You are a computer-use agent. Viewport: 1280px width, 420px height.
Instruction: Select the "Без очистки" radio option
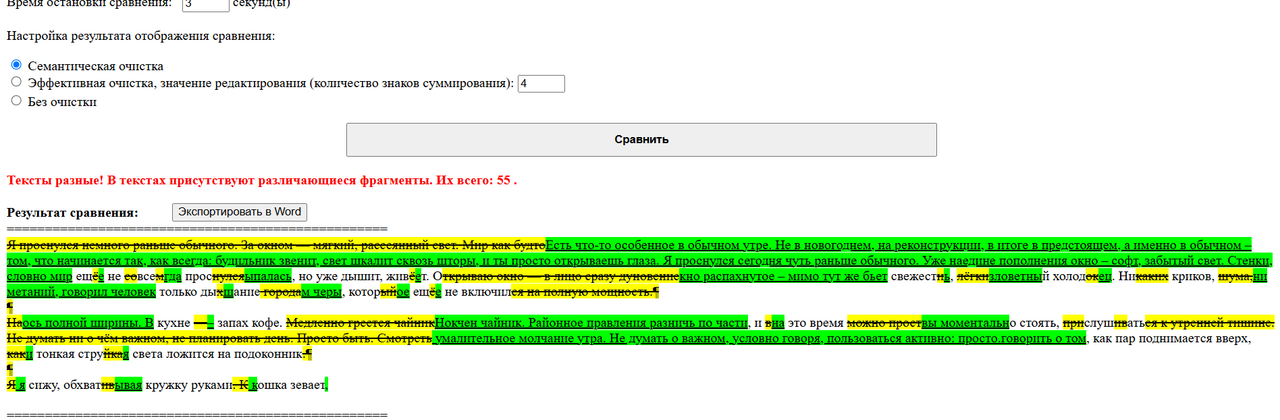click(x=15, y=101)
